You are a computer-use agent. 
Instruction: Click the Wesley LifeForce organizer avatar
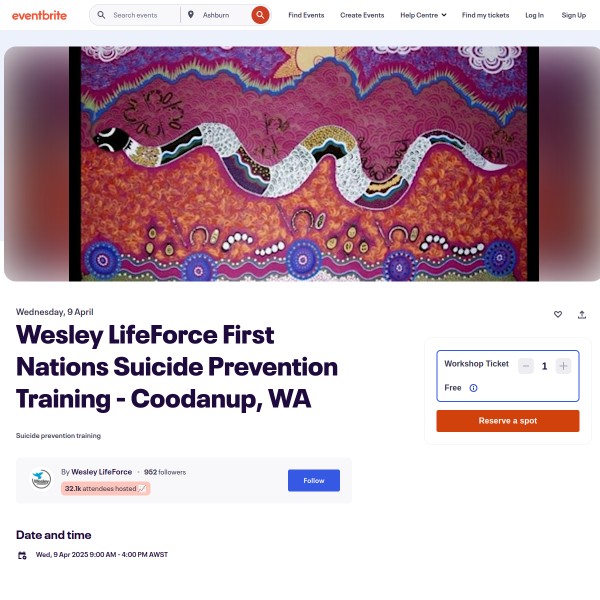(41, 478)
